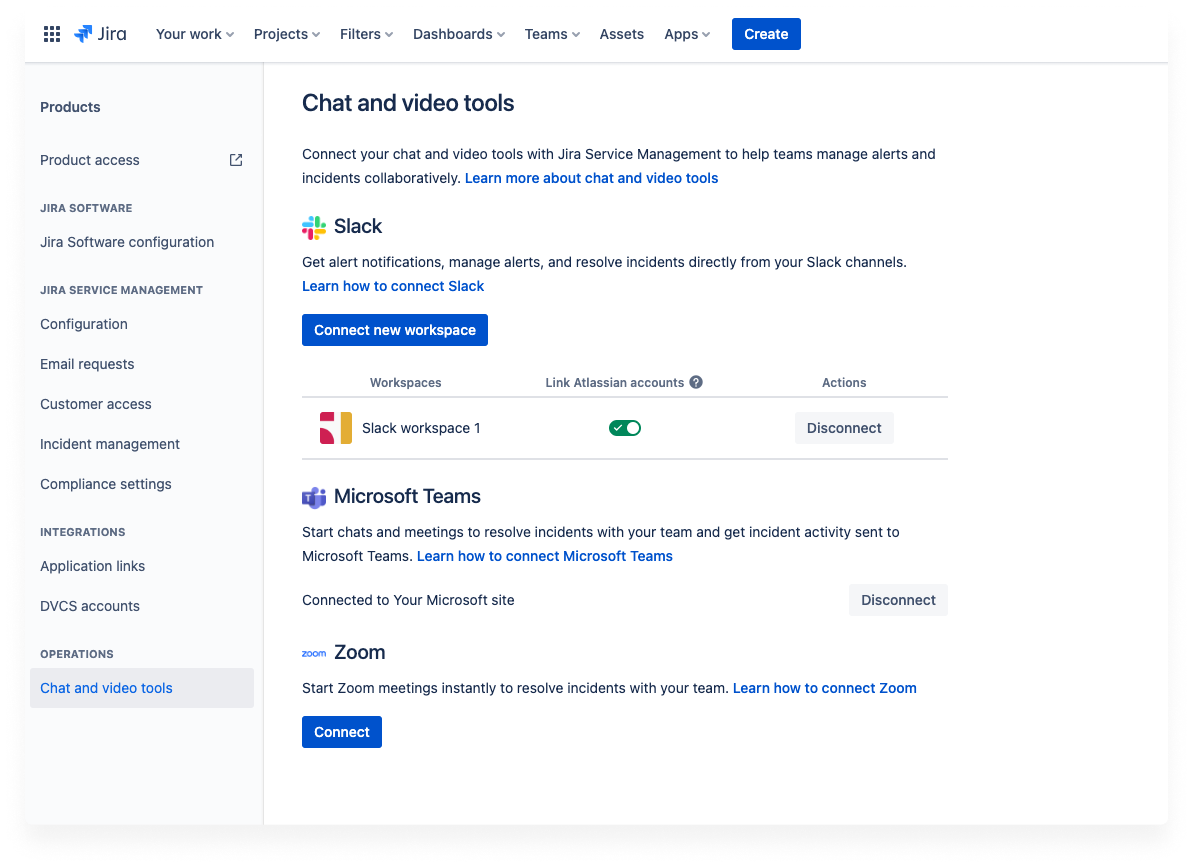This screenshot has height=868, width=1193.
Task: Click the Zoom logo icon
Action: (314, 653)
